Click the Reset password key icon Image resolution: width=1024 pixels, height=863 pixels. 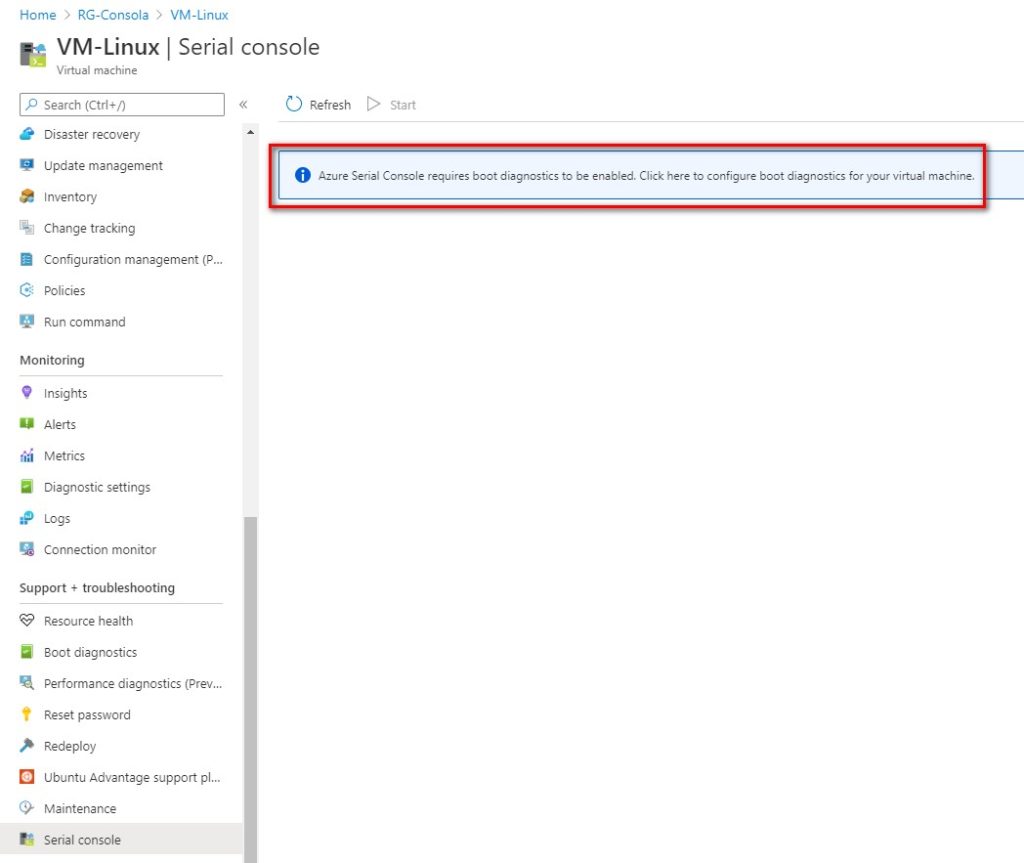click(x=27, y=715)
